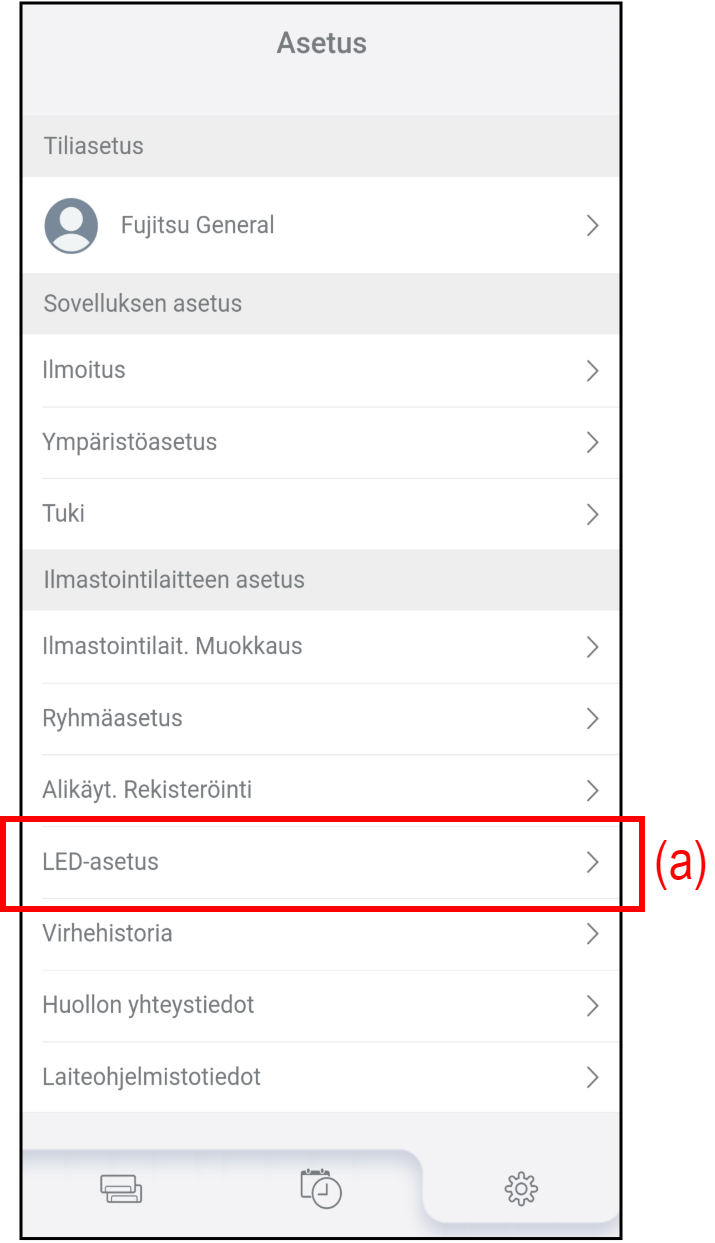Image resolution: width=715 pixels, height=1243 pixels.
Task: Open Ilmastointilait. Muokkaus entry
Action: (172, 646)
